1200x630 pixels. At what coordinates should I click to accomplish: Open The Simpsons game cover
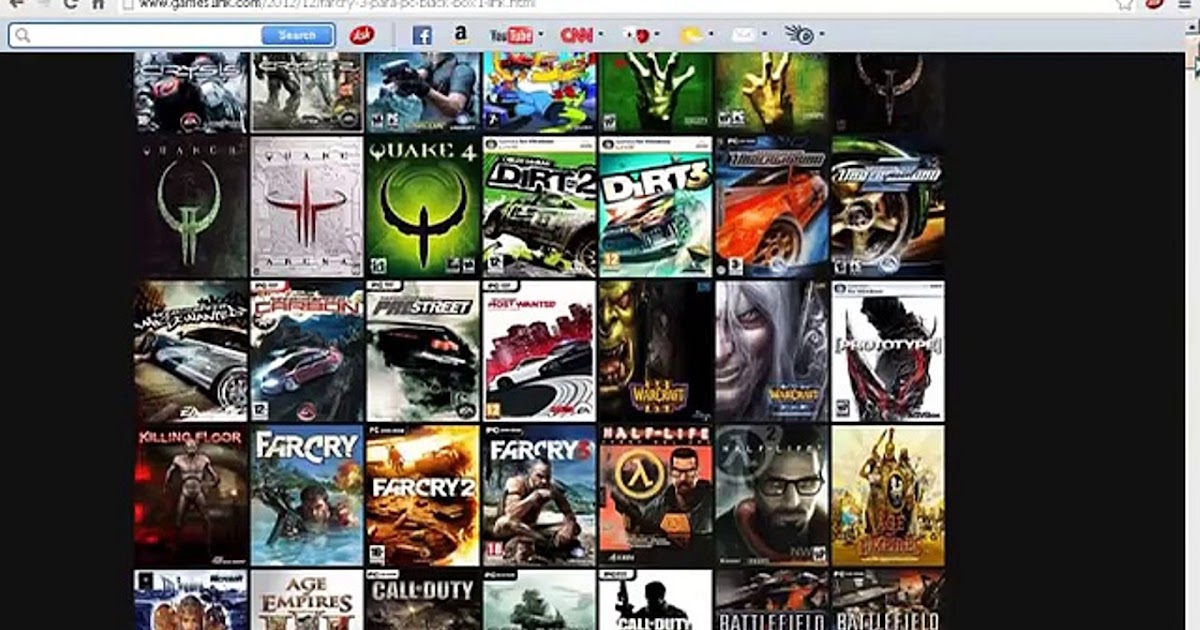(540, 92)
